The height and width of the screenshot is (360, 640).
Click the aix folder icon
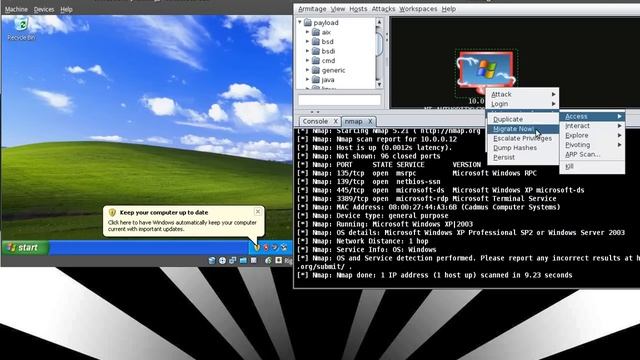(316, 32)
